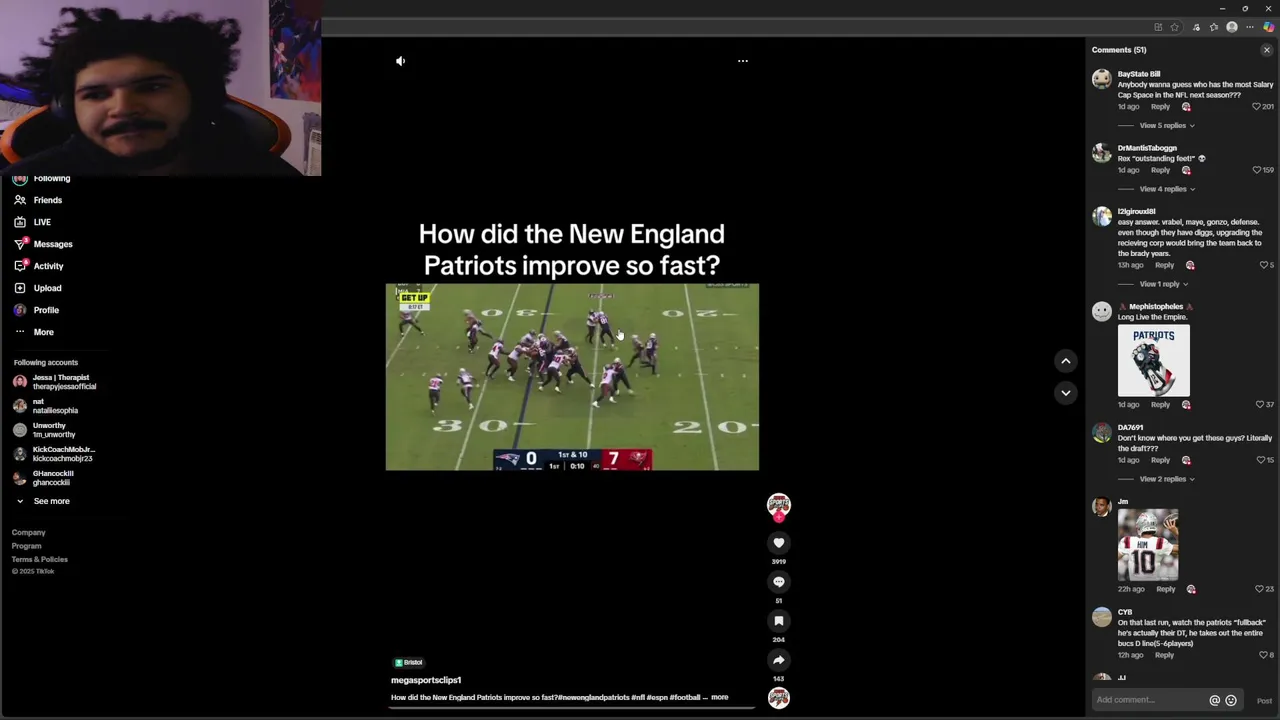Open LIVE in the sidebar
Screen dimensions: 1280x720
pyautogui.click(x=32, y=222)
